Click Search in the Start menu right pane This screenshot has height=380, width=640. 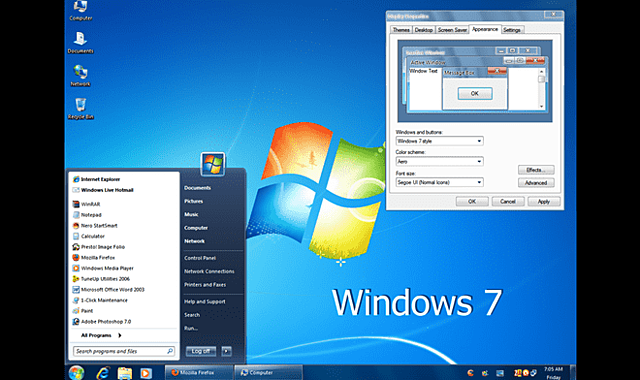click(x=192, y=315)
